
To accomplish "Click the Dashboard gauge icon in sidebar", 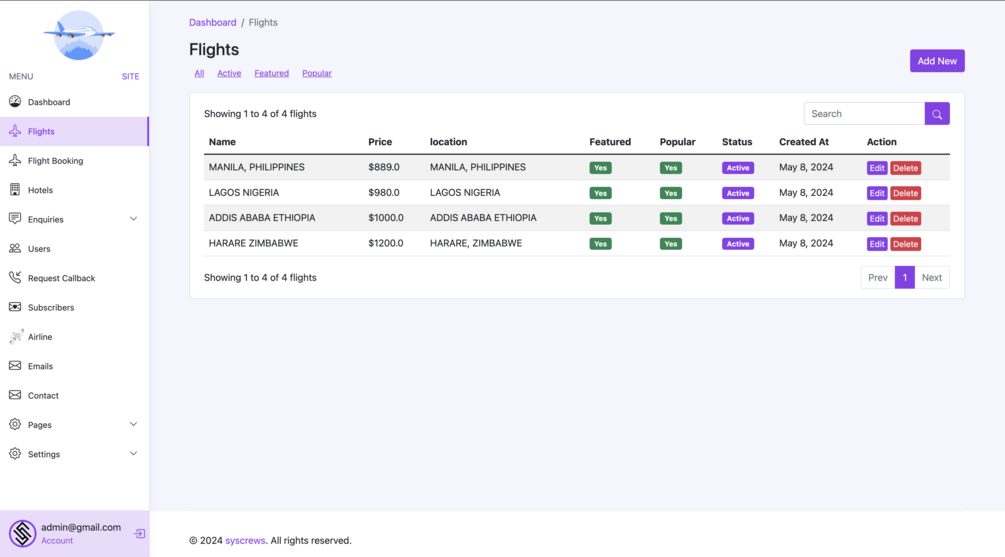I will click(x=15, y=102).
